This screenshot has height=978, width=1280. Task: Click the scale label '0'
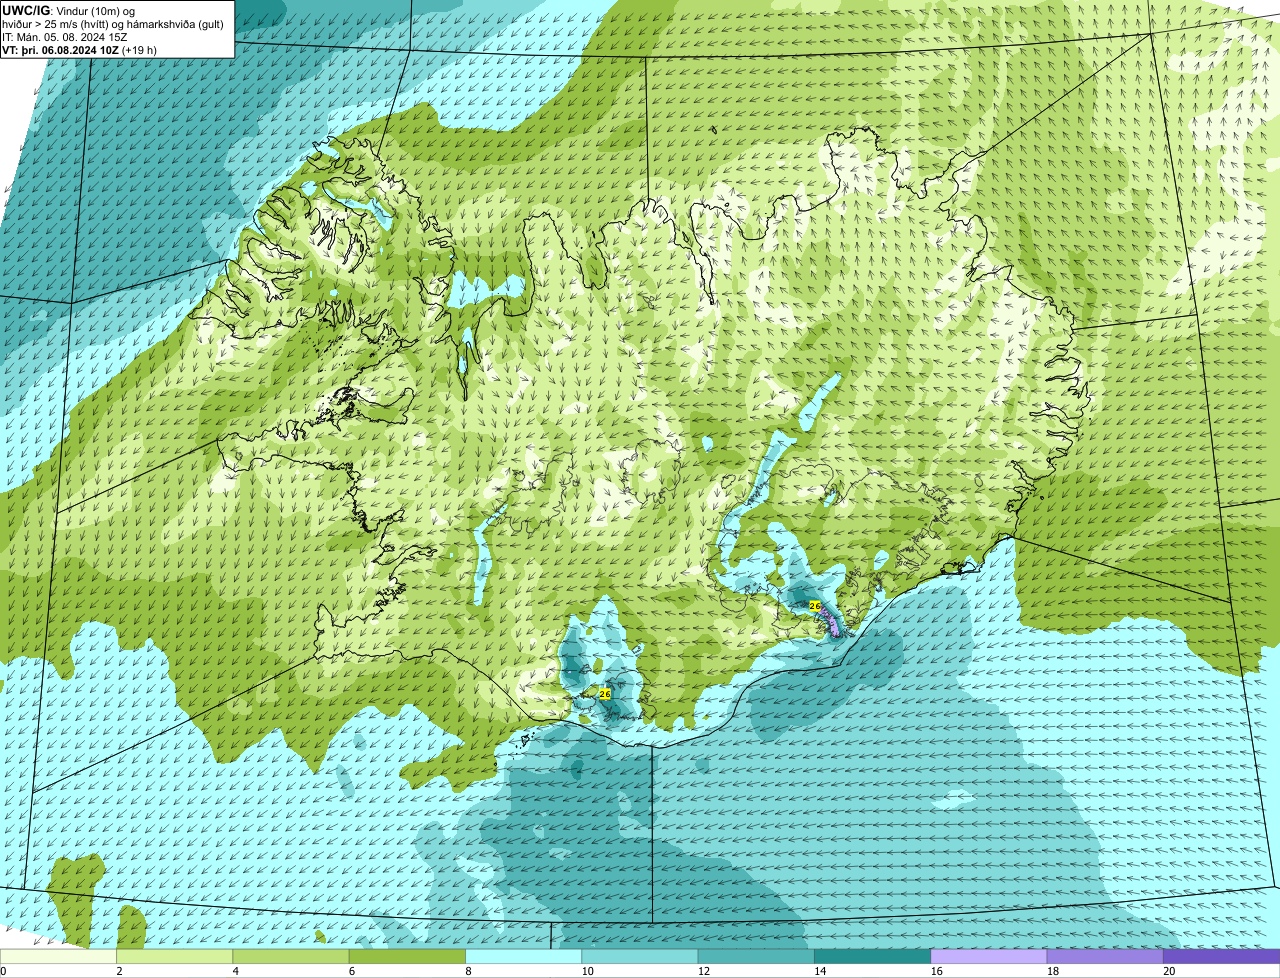(3, 971)
